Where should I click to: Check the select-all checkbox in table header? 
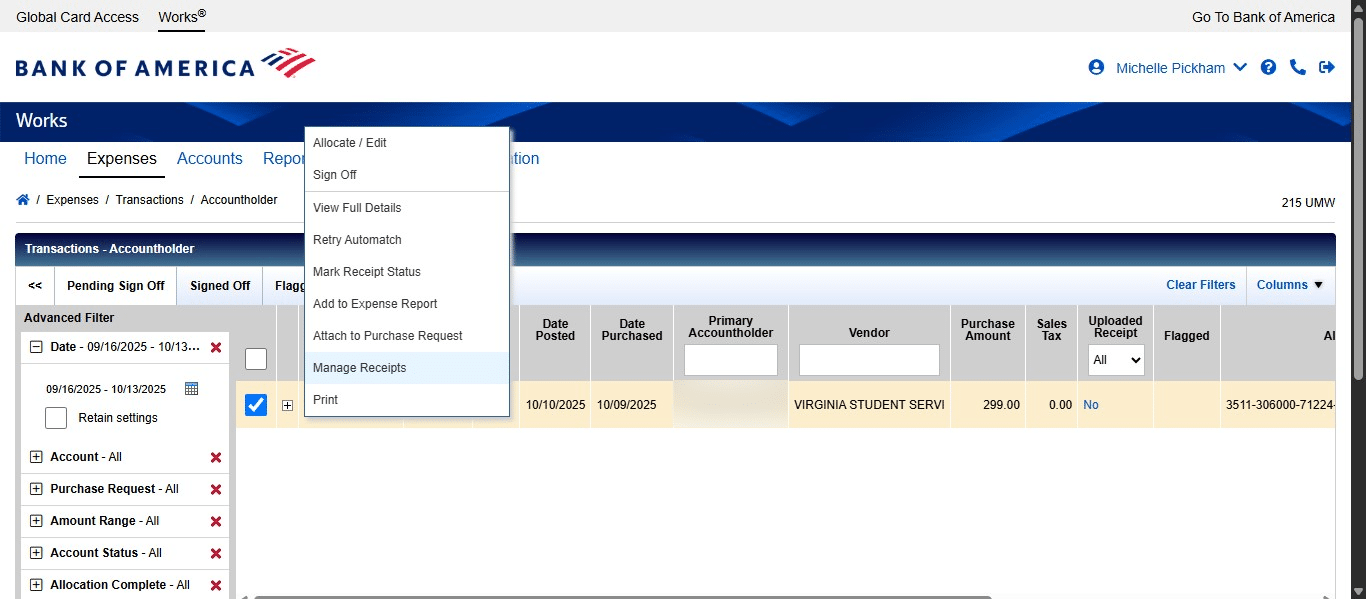click(256, 358)
